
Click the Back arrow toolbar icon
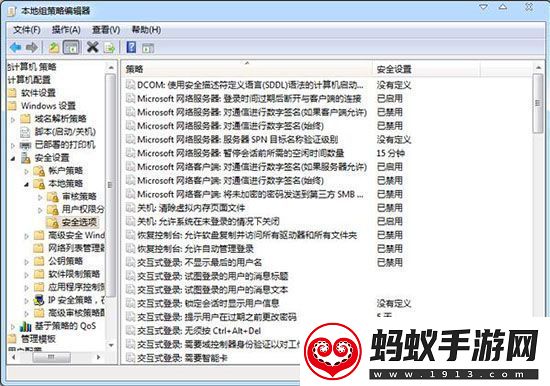click(16, 47)
